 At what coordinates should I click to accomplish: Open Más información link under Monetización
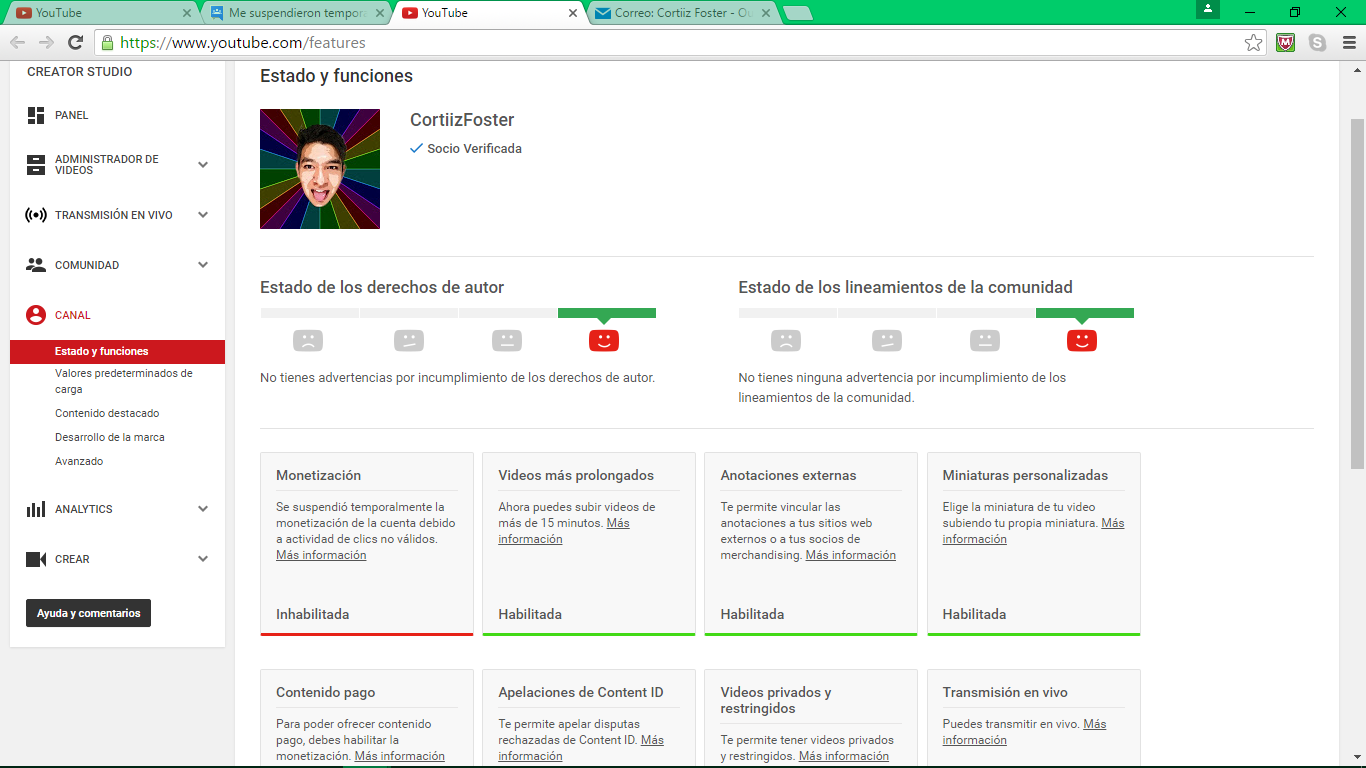[321, 555]
